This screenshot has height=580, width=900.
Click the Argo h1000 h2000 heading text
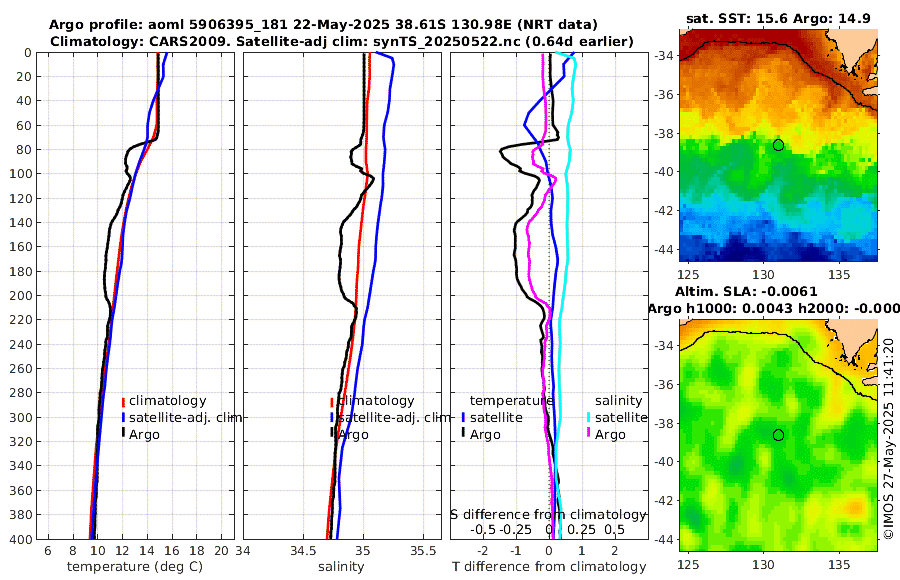click(774, 308)
